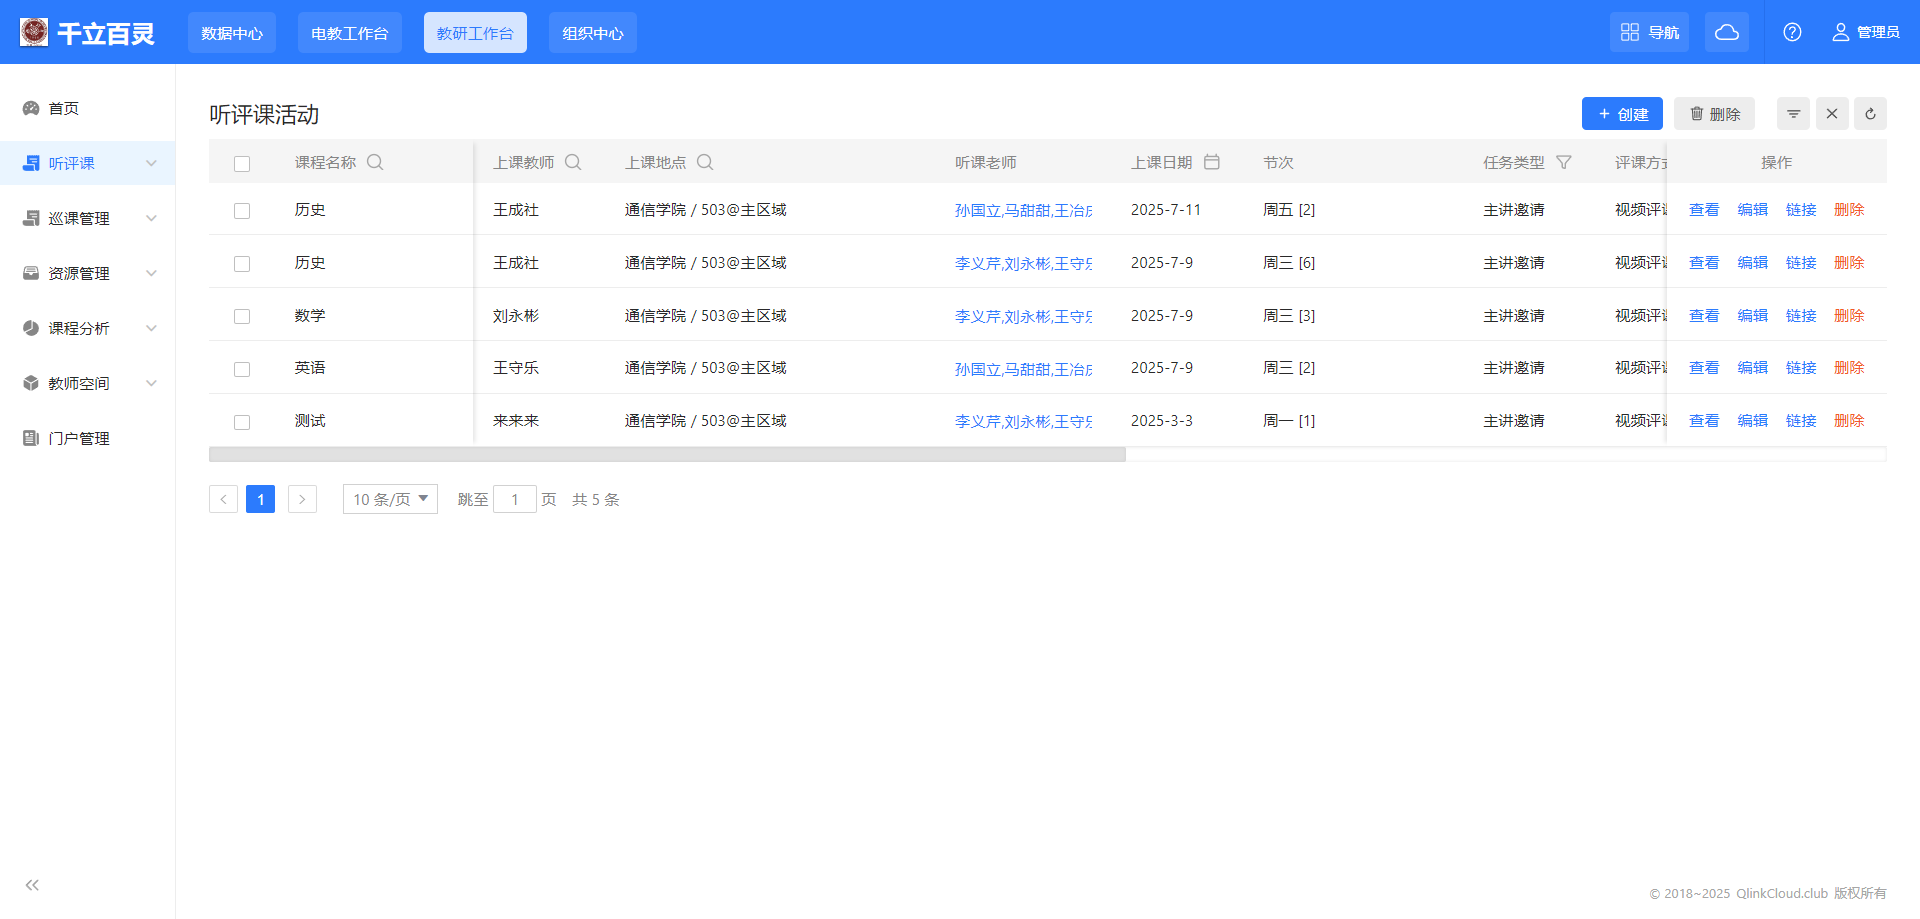Click the refresh icon in toolbar

[1870, 114]
